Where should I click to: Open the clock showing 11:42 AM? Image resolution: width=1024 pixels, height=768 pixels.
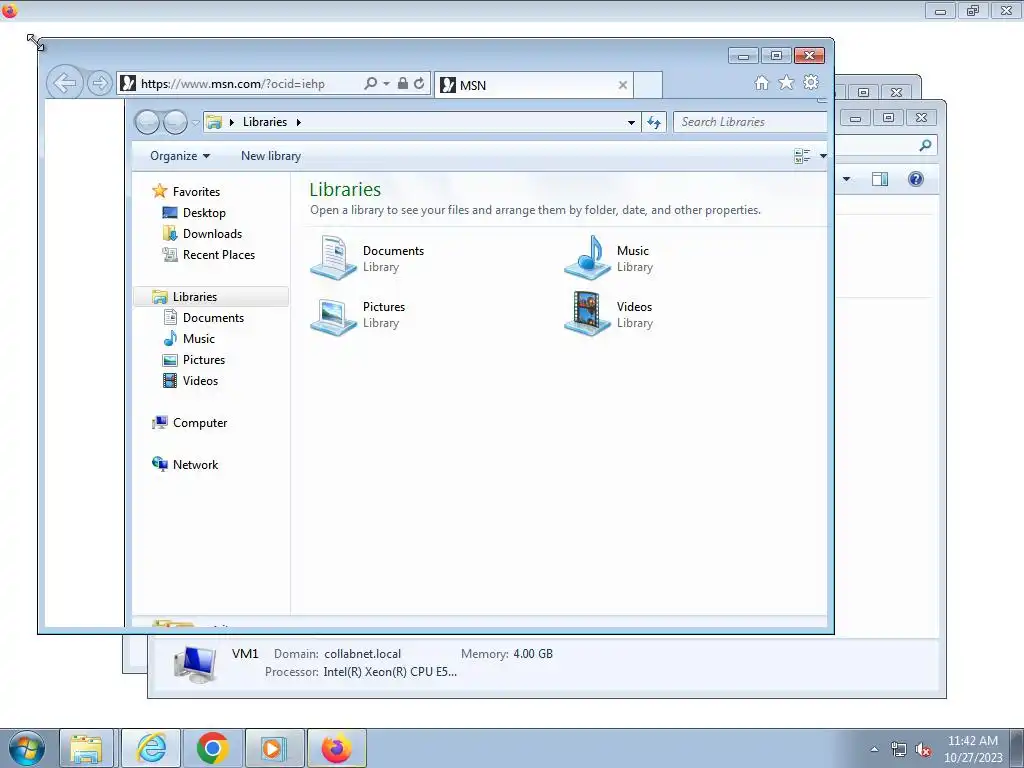click(973, 749)
